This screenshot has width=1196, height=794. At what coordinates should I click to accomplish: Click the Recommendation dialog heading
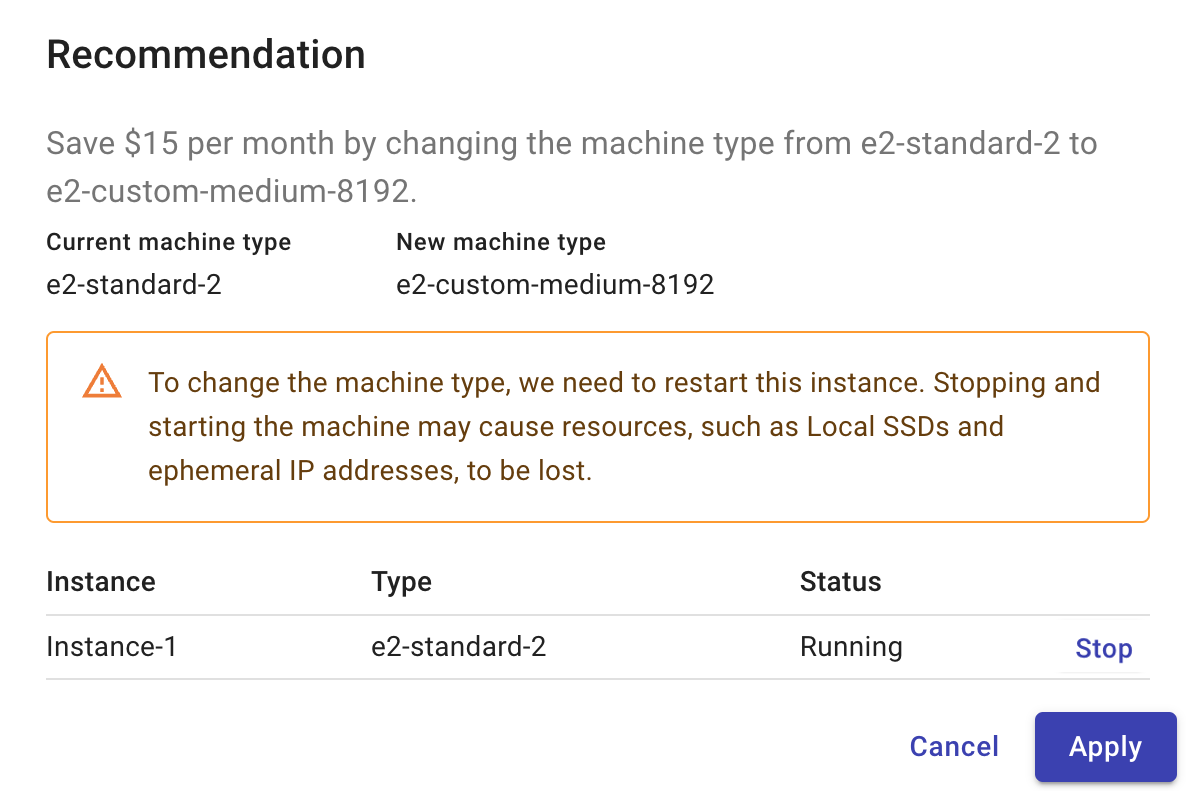click(x=206, y=54)
